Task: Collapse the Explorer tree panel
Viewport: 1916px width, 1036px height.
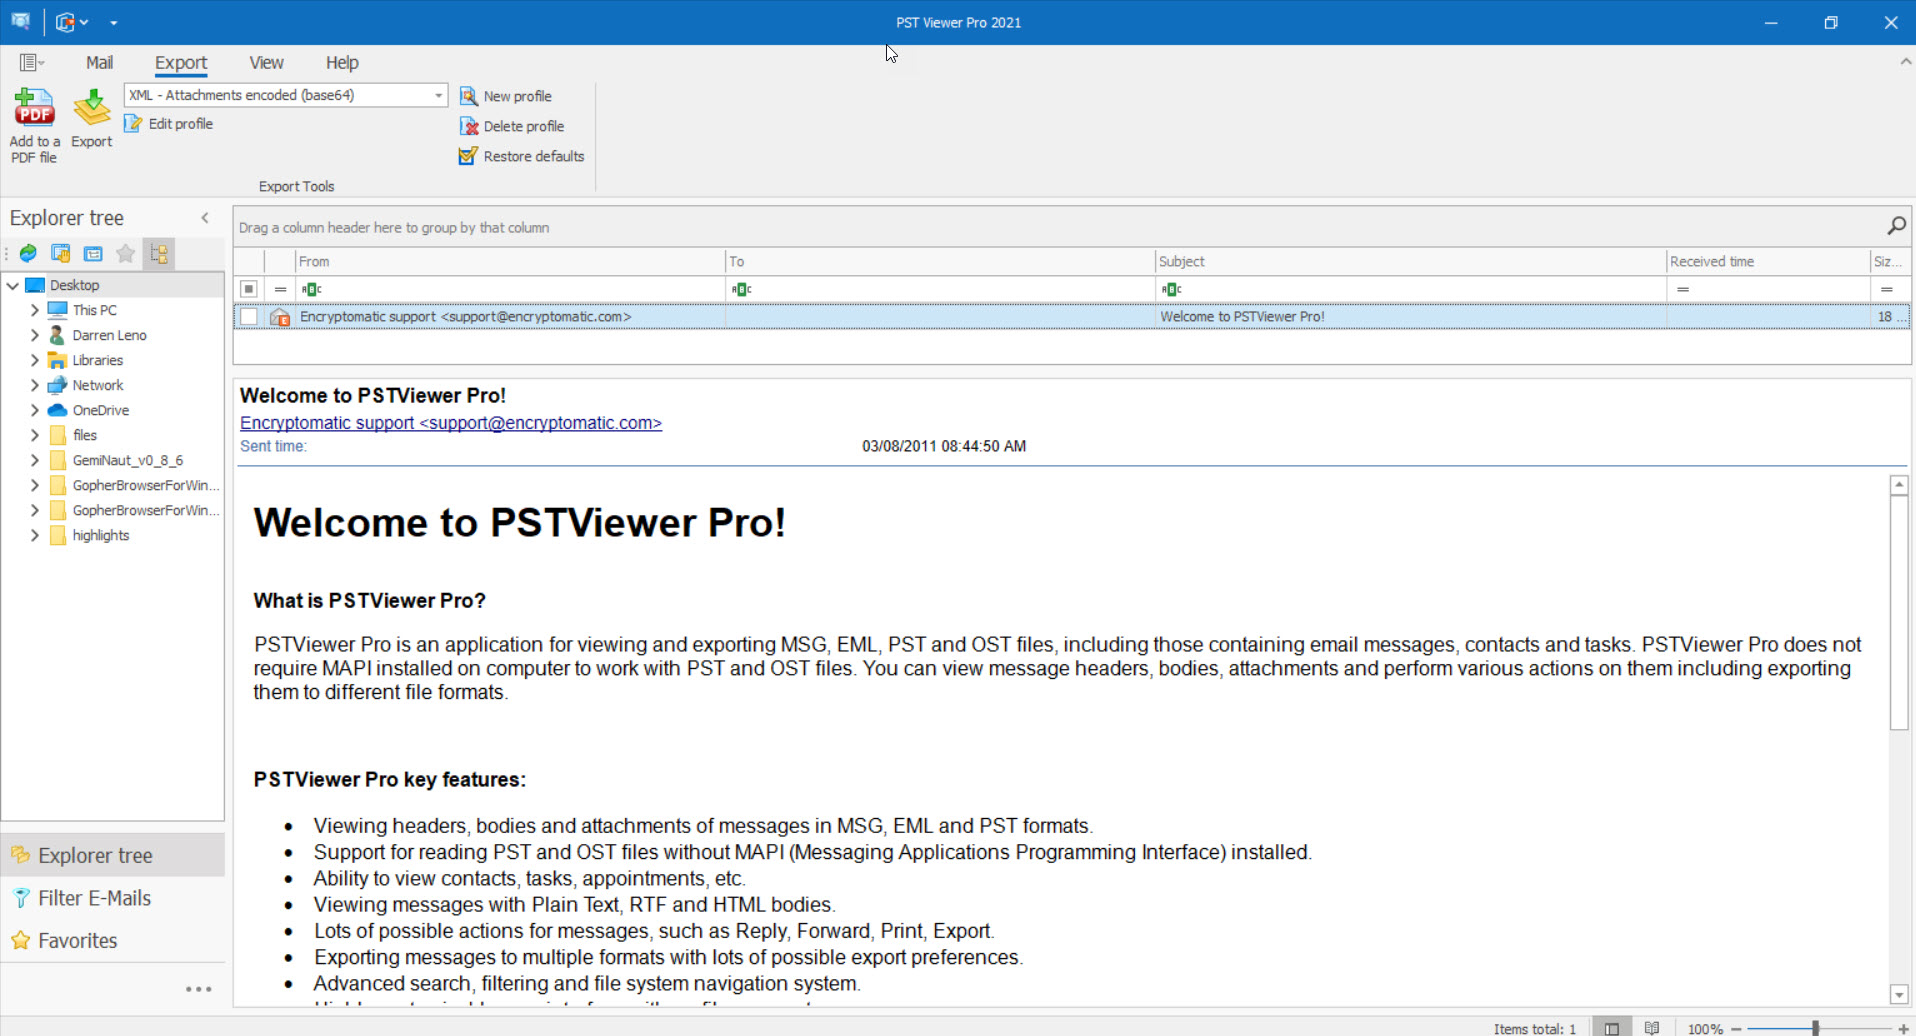Action: pyautogui.click(x=205, y=218)
